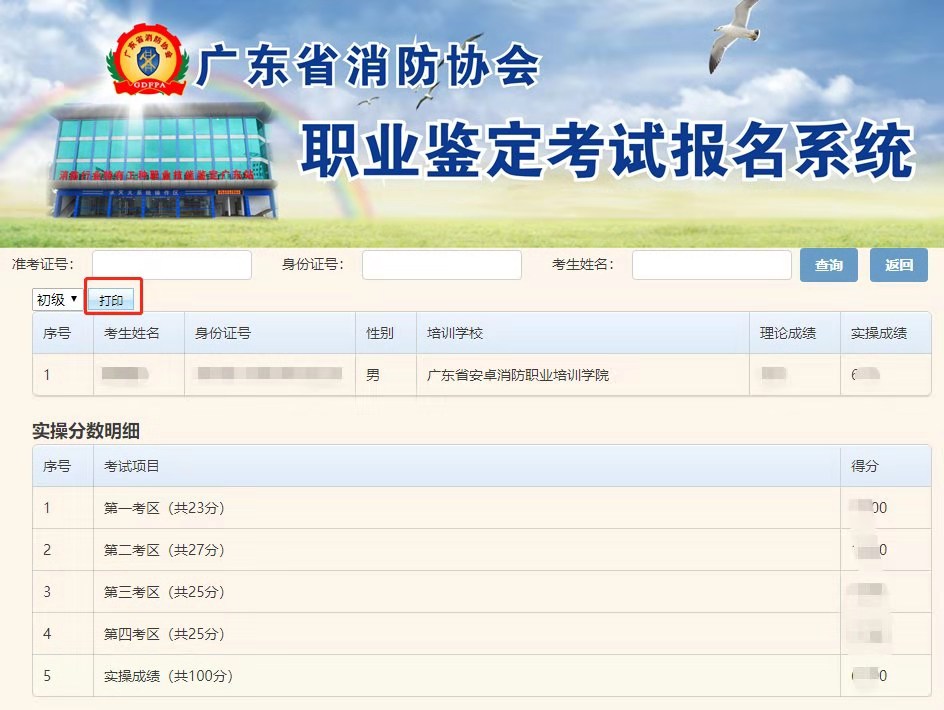This screenshot has height=710, width=944.
Task: Select the 考生姓名 input field
Action: tap(711, 265)
